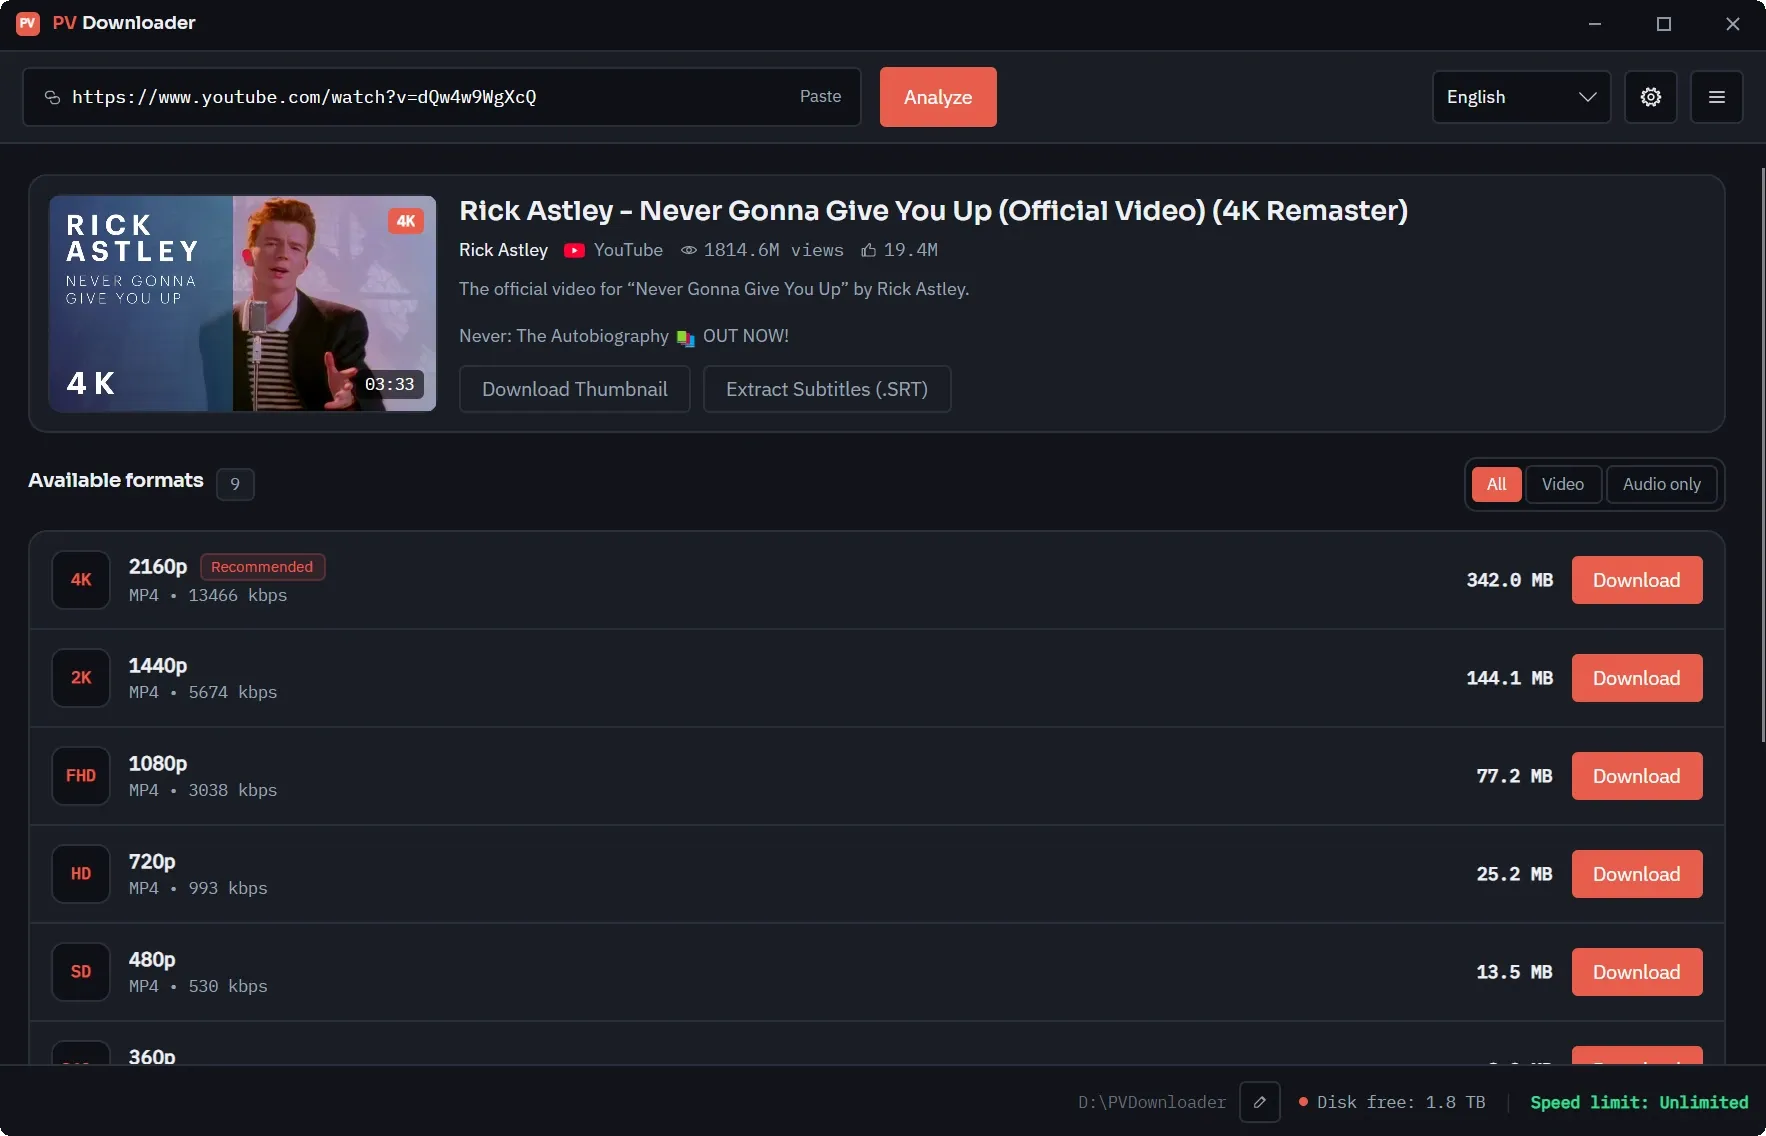Viewport: 1766px width, 1136px height.
Task: Click the Rick Astley video thumbnail
Action: [x=243, y=303]
